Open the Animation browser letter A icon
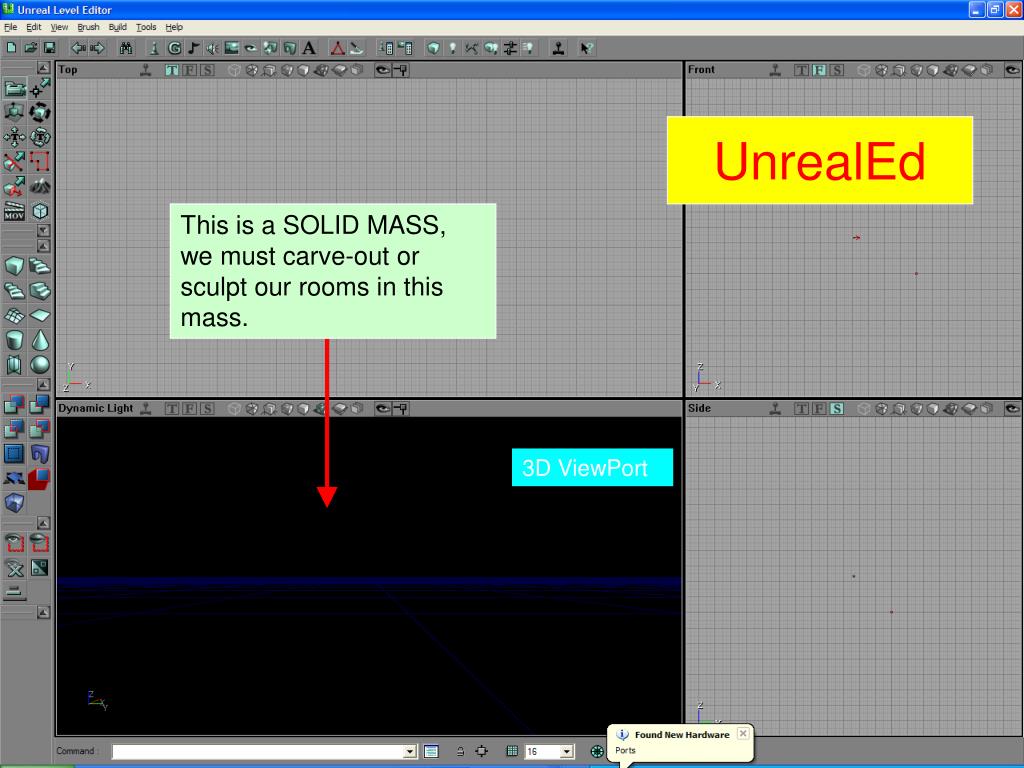The image size is (1024, 768). (309, 48)
